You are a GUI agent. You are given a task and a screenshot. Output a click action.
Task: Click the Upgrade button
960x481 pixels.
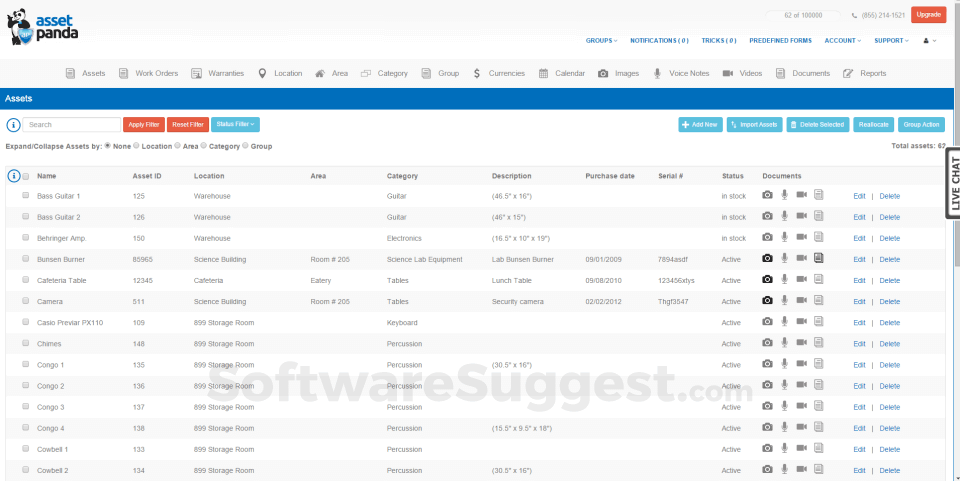point(928,15)
